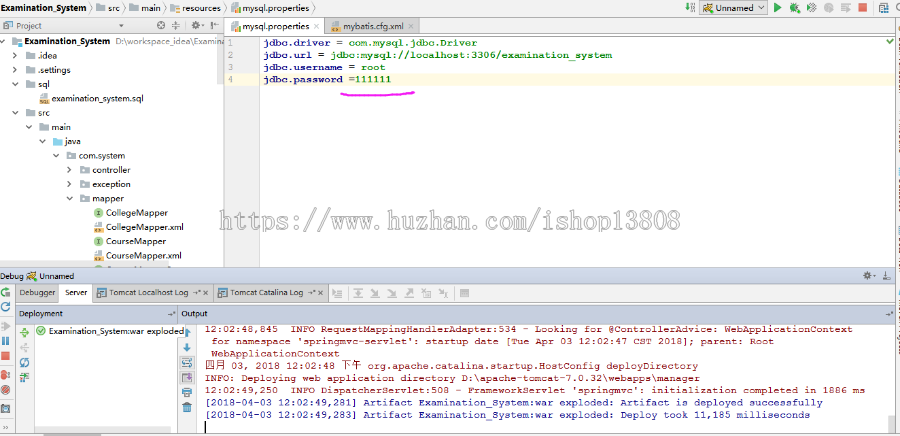The width and height of the screenshot is (900, 436).
Task: Open Project Structure icon in top toolbar
Action: (884, 7)
